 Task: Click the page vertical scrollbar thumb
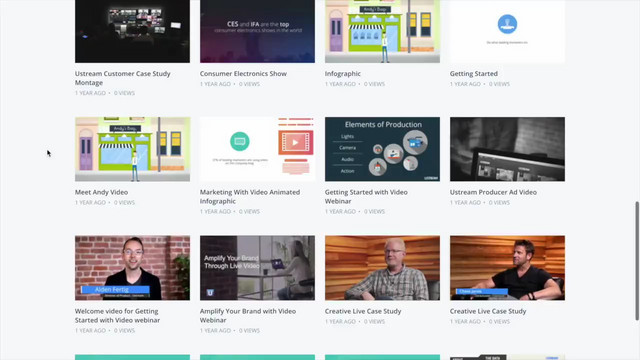[x=637, y=261]
